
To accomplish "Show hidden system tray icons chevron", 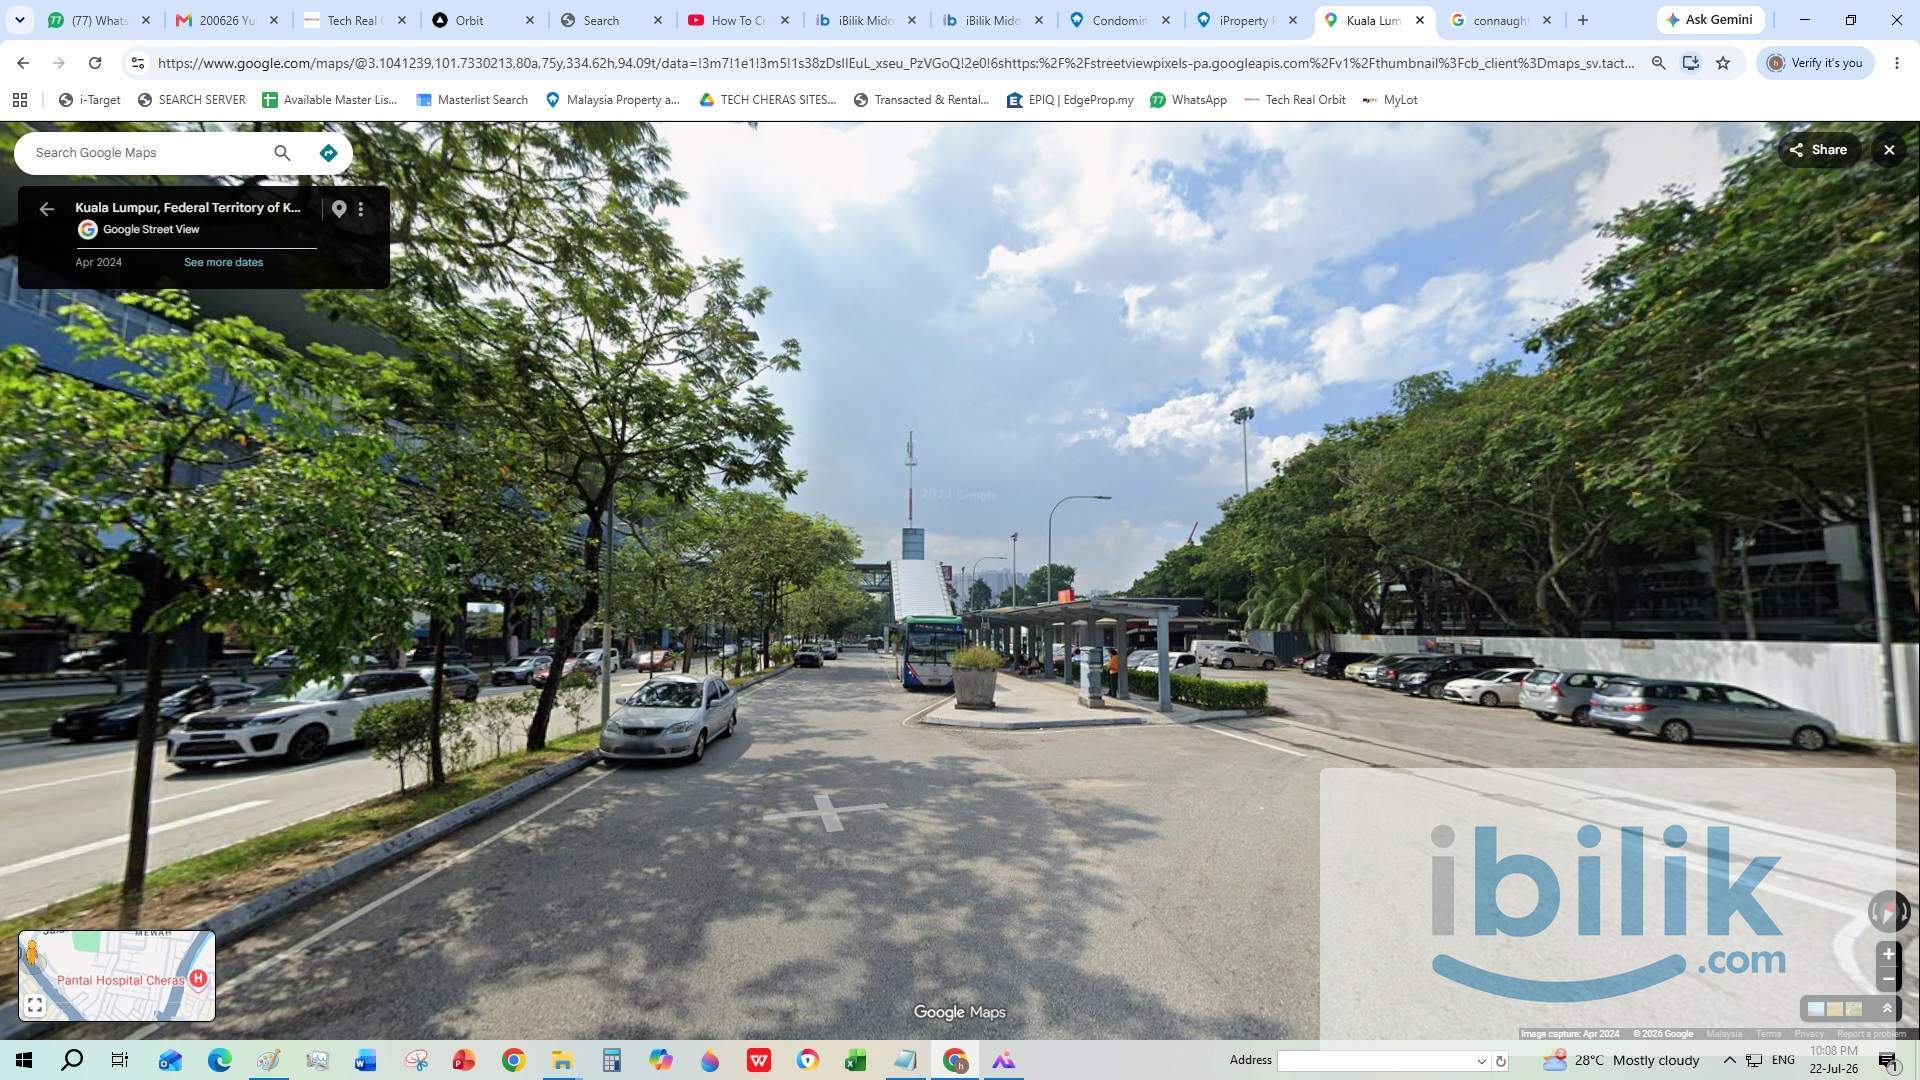I will click(x=1729, y=1060).
